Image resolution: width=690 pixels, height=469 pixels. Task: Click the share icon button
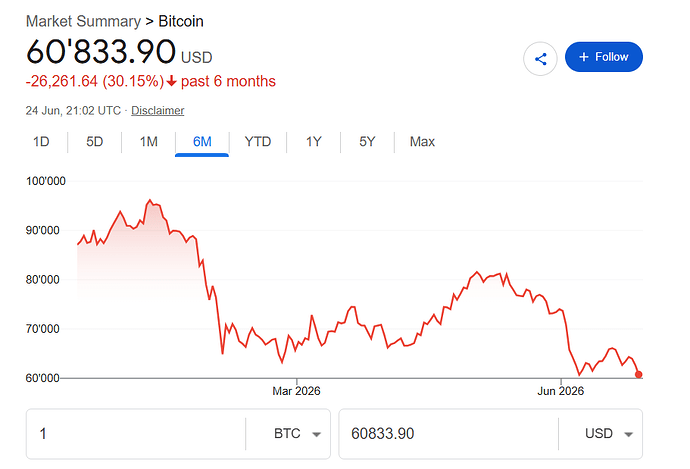coord(540,59)
